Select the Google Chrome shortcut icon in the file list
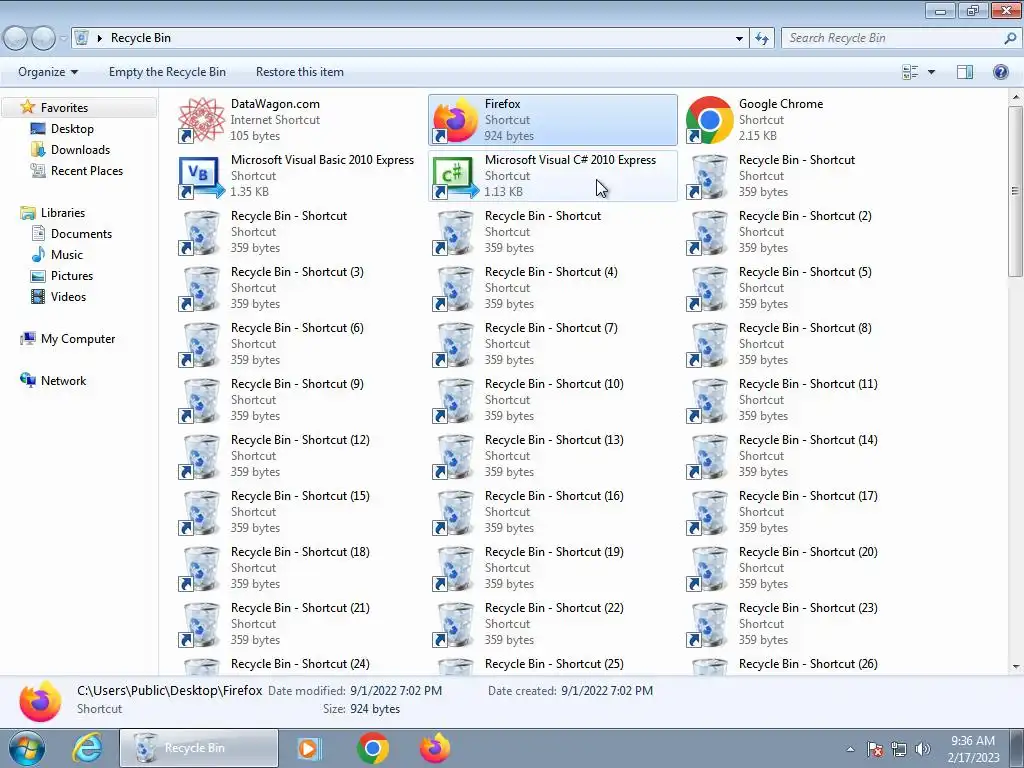 coord(709,120)
